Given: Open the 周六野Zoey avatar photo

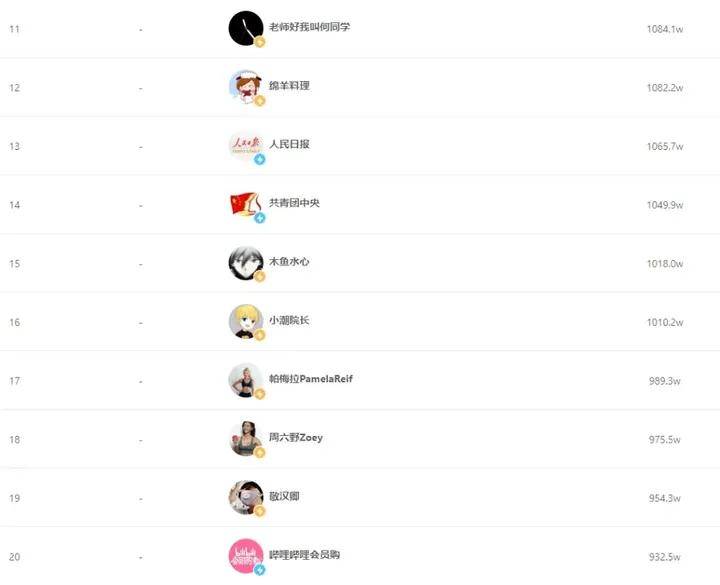Looking at the screenshot, I should [246, 439].
